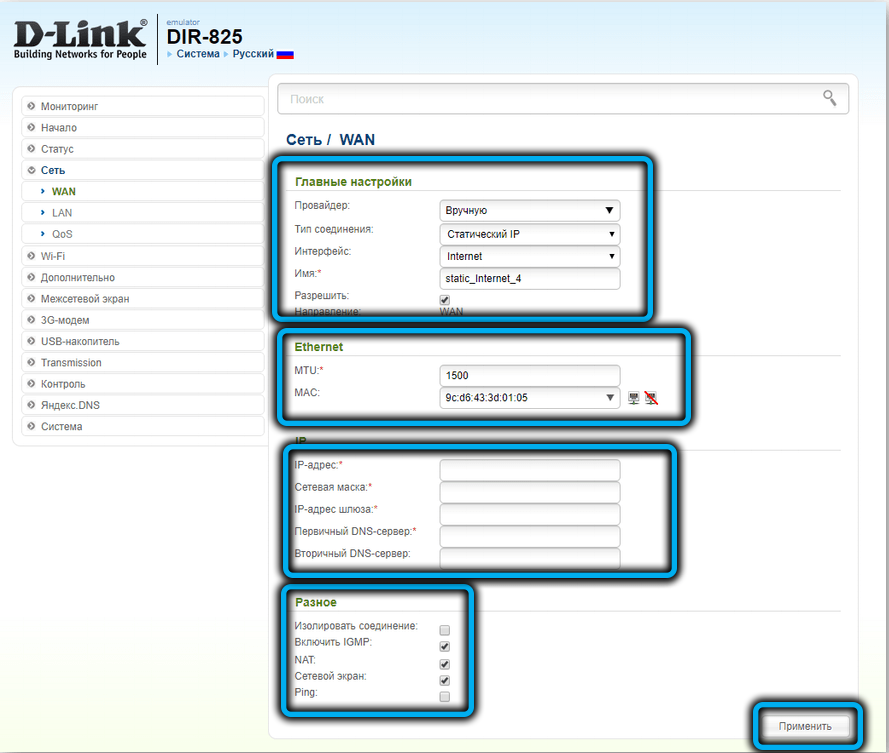889x753 pixels.
Task: Click the MTU input field
Action: coord(530,375)
